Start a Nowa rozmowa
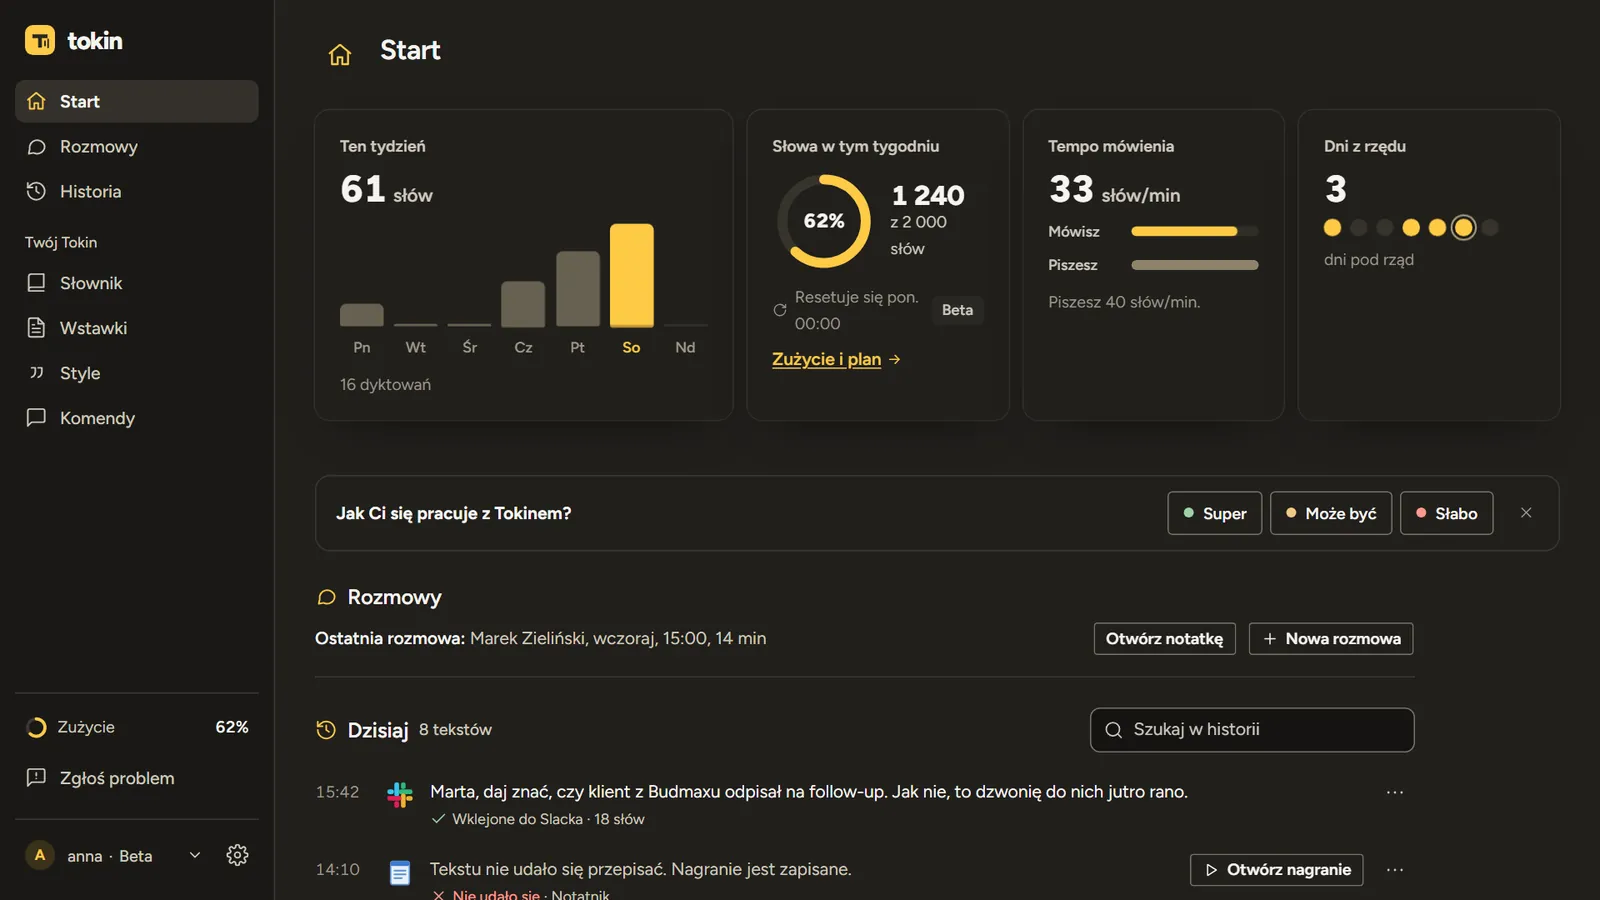 point(1331,639)
